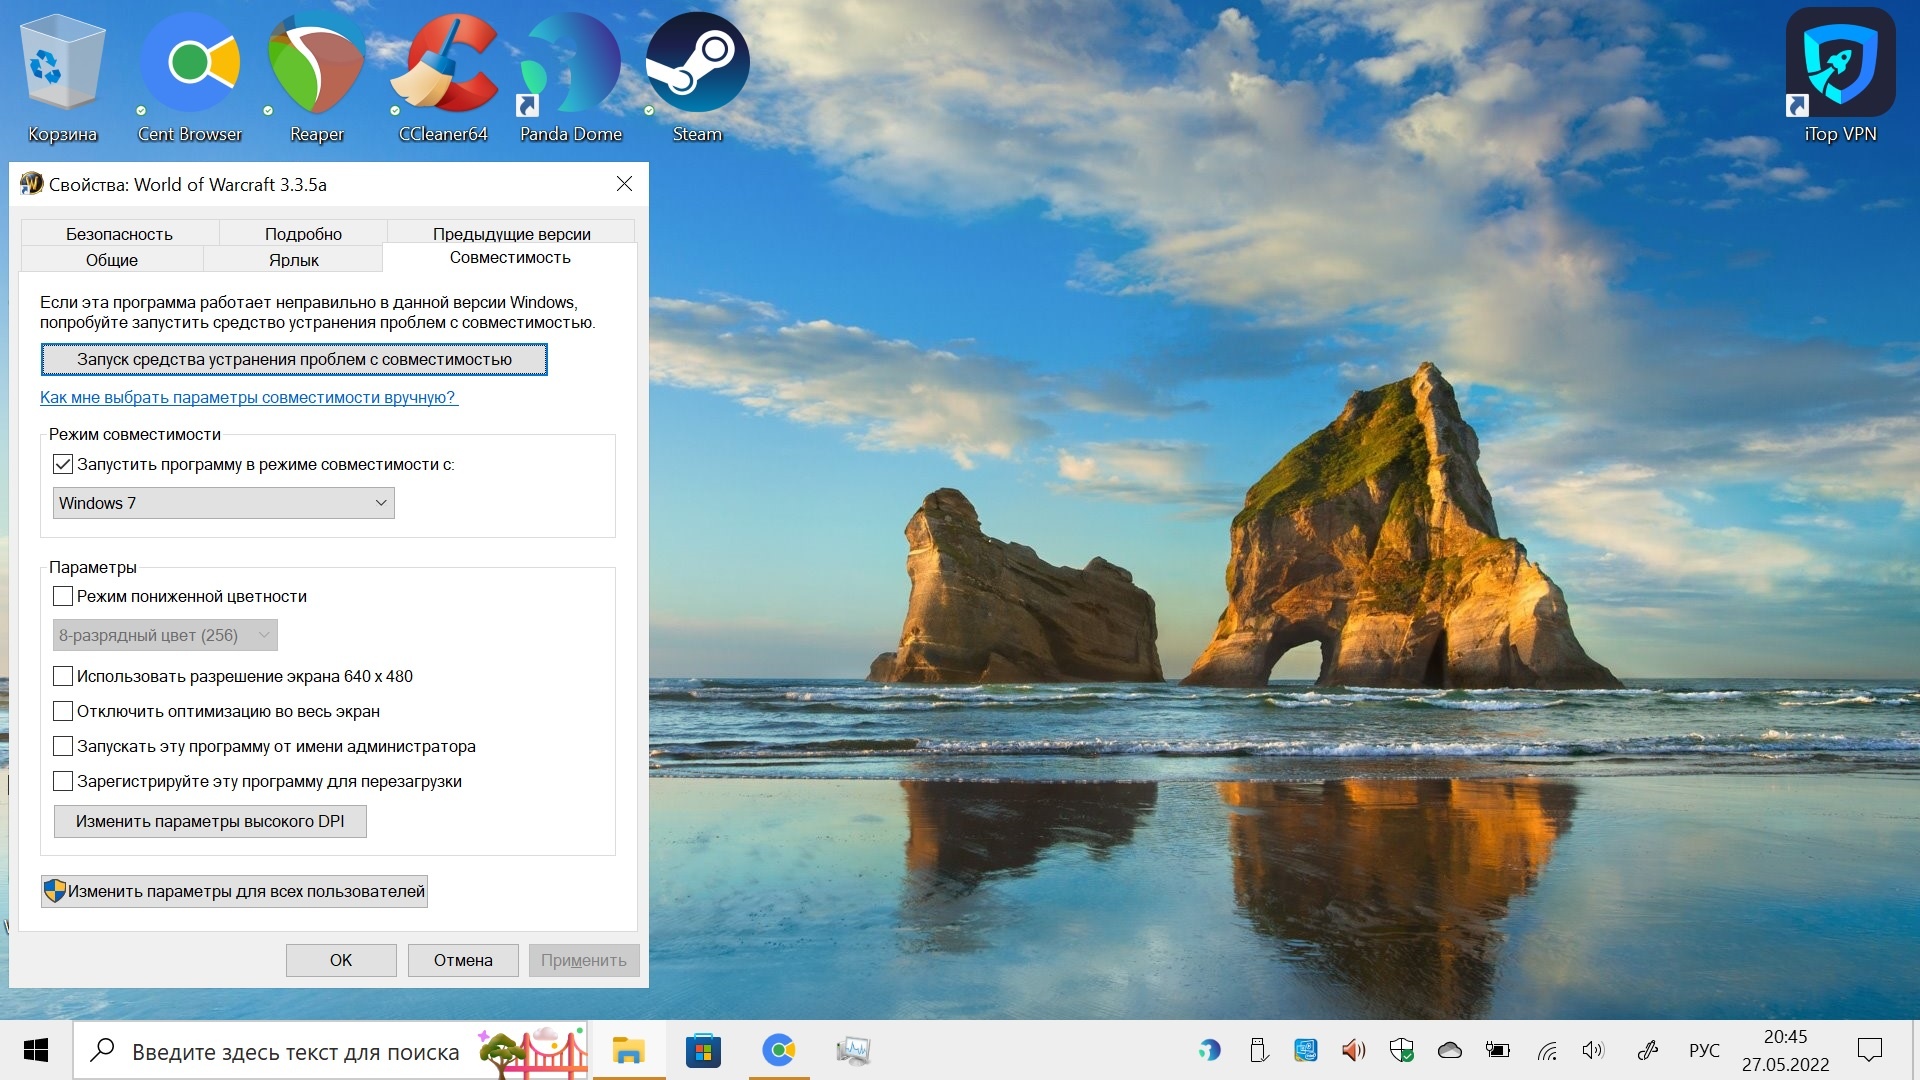This screenshot has height=1080, width=1920.
Task: Click the system volume tray icon
Action: pos(1593,1050)
